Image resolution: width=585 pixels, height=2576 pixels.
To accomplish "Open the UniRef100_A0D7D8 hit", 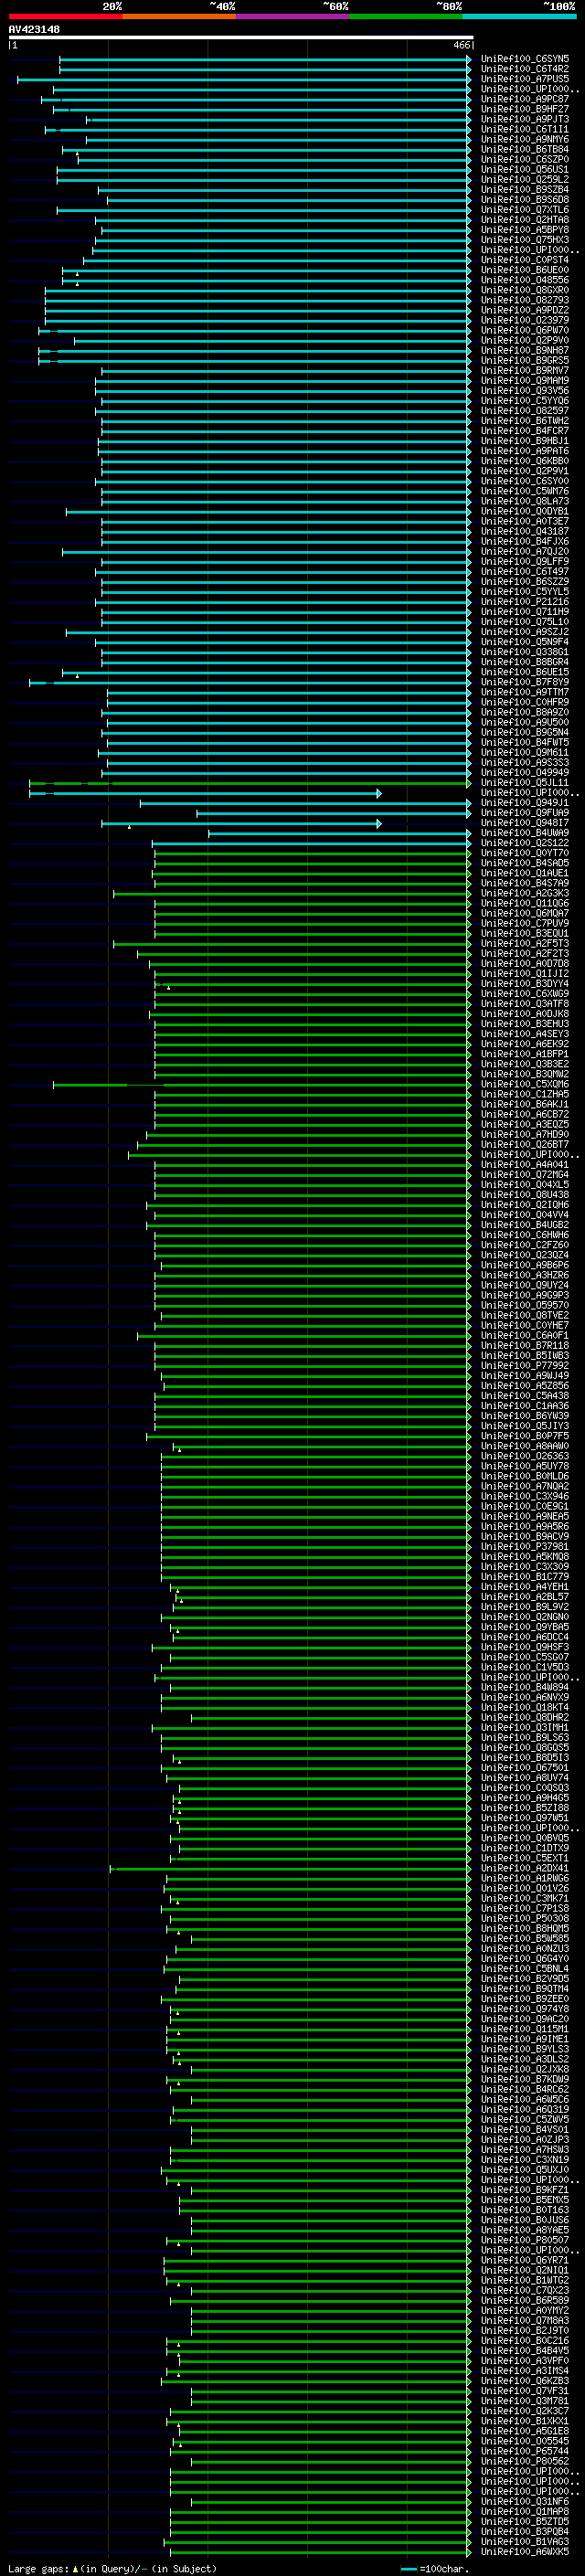I will click(525, 964).
